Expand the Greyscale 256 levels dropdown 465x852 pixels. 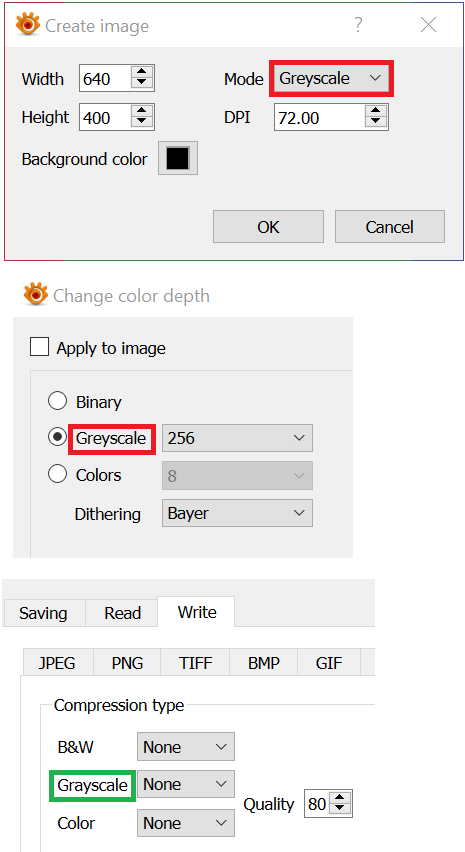pos(237,438)
